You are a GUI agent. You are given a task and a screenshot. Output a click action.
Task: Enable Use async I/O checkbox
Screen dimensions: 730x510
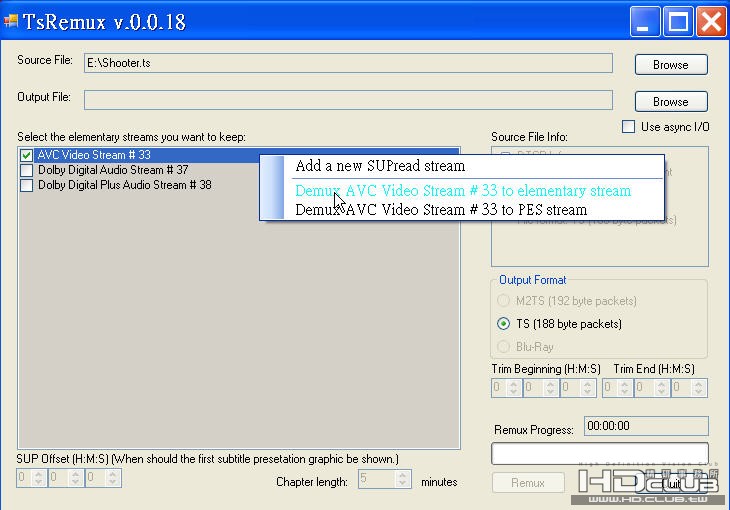[x=629, y=127]
